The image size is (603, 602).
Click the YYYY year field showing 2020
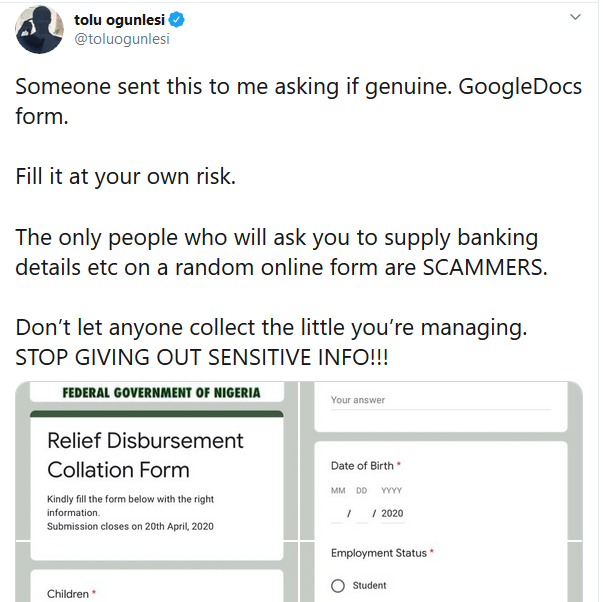pyautogui.click(x=392, y=513)
